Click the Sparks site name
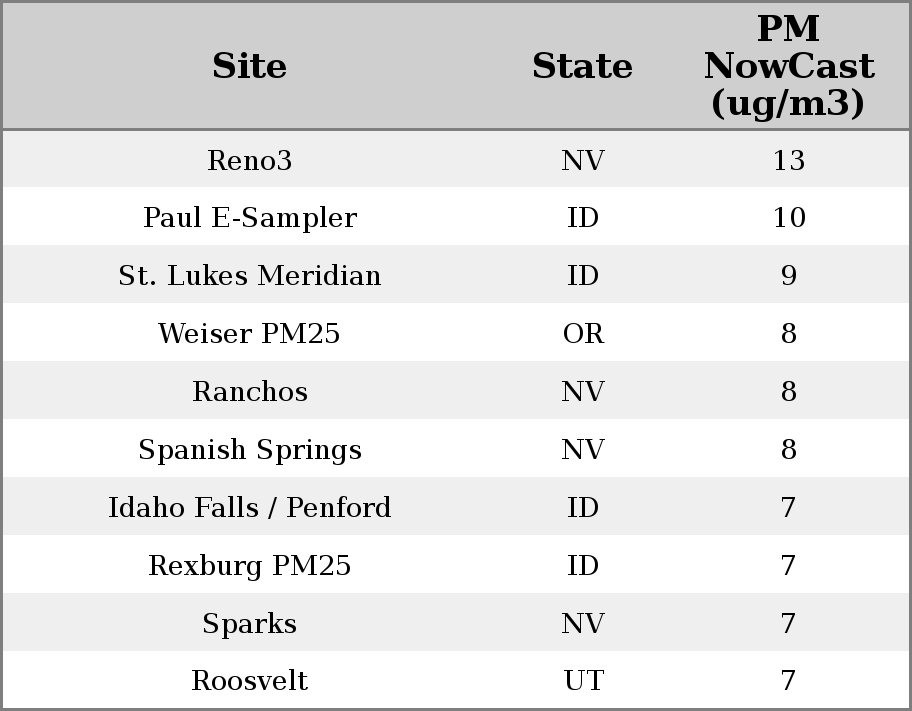This screenshot has height=711, width=912. click(249, 624)
